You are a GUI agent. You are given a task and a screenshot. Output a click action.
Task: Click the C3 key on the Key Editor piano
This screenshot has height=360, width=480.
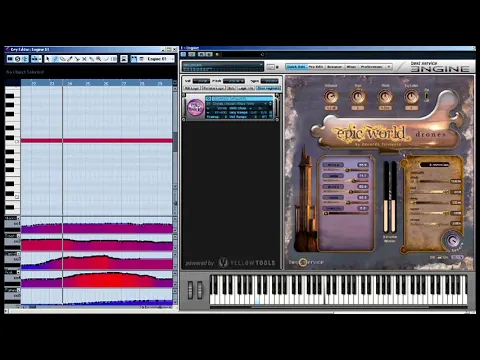12,142
